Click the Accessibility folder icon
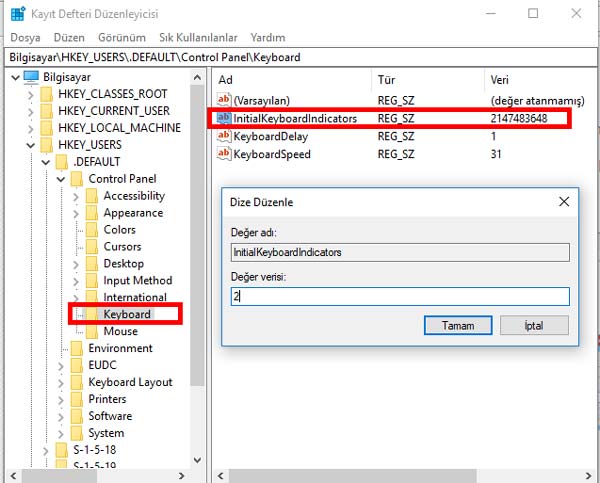Image resolution: width=600 pixels, height=483 pixels. click(x=92, y=196)
